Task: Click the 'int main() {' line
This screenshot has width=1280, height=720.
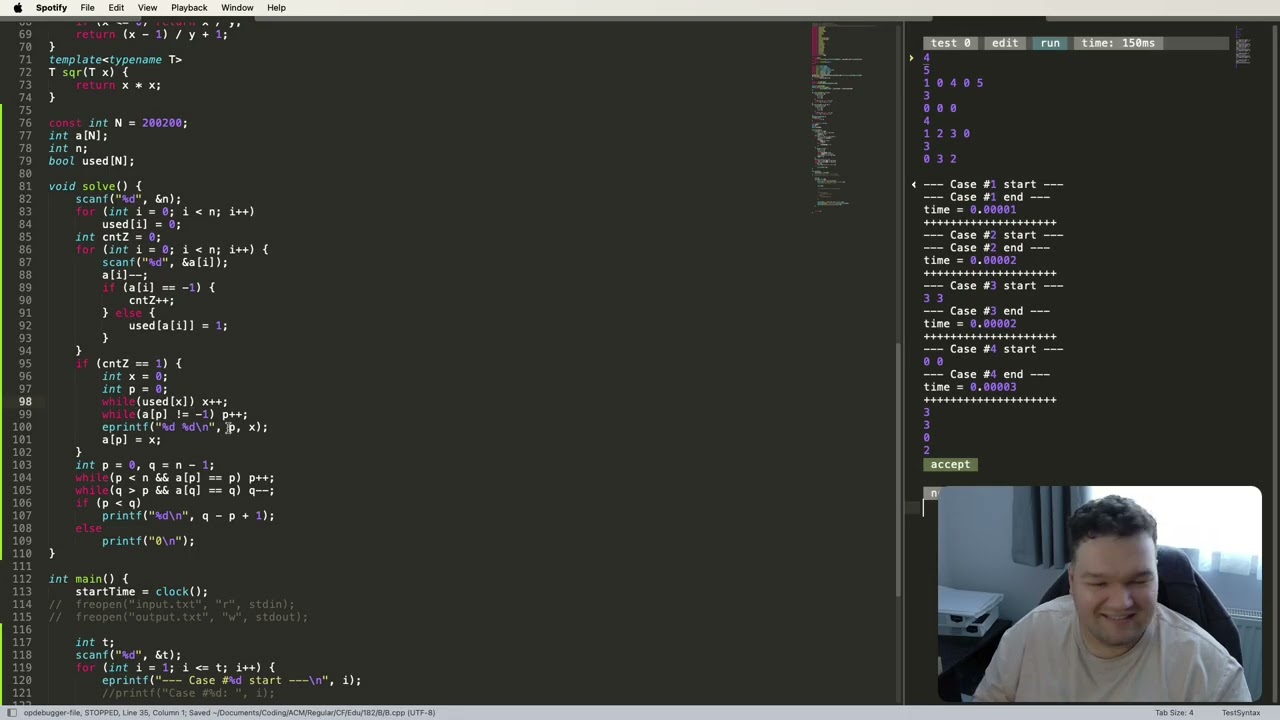Action: [88, 579]
